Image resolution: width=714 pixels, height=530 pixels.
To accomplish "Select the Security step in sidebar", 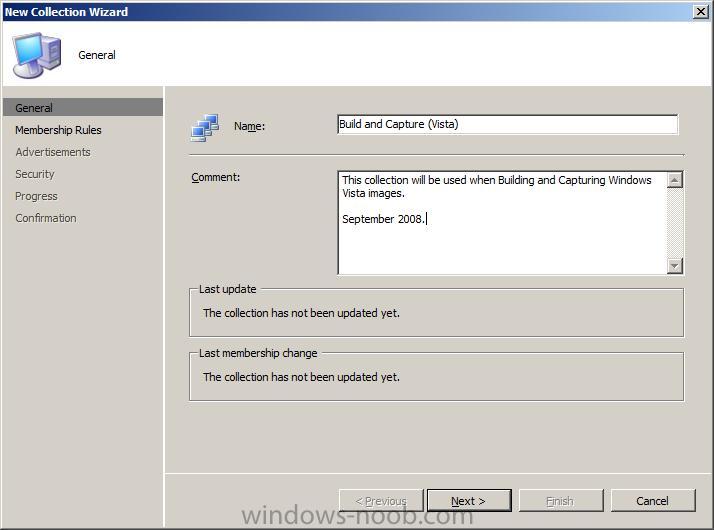I will coord(35,174).
